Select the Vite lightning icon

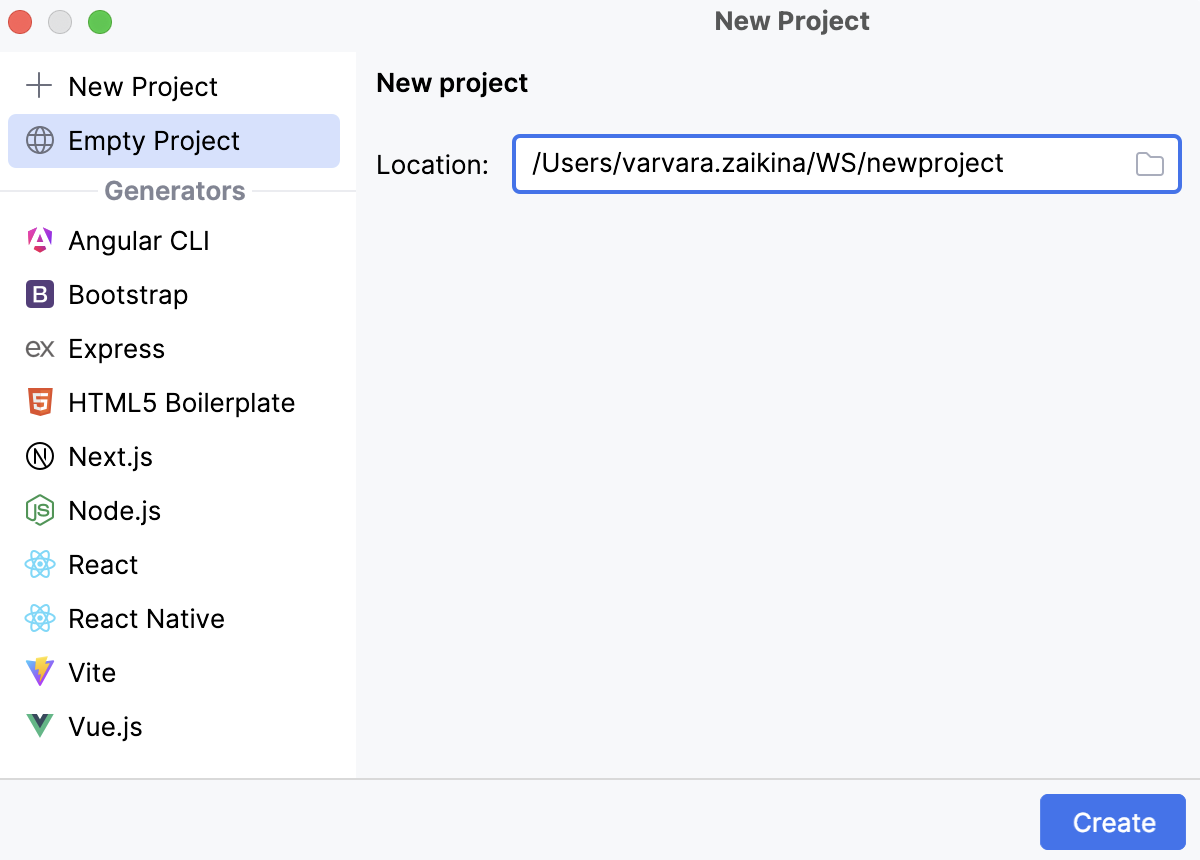point(39,672)
